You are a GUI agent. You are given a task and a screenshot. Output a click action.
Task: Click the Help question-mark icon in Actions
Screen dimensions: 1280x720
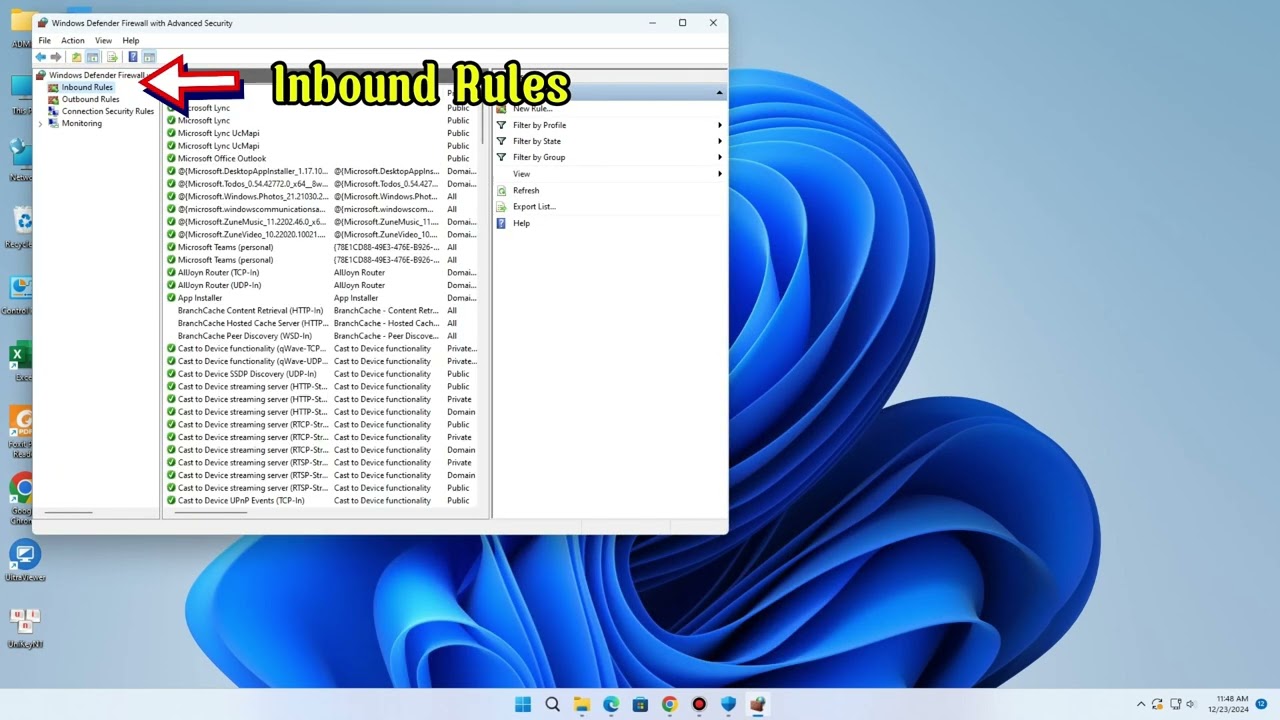click(502, 223)
